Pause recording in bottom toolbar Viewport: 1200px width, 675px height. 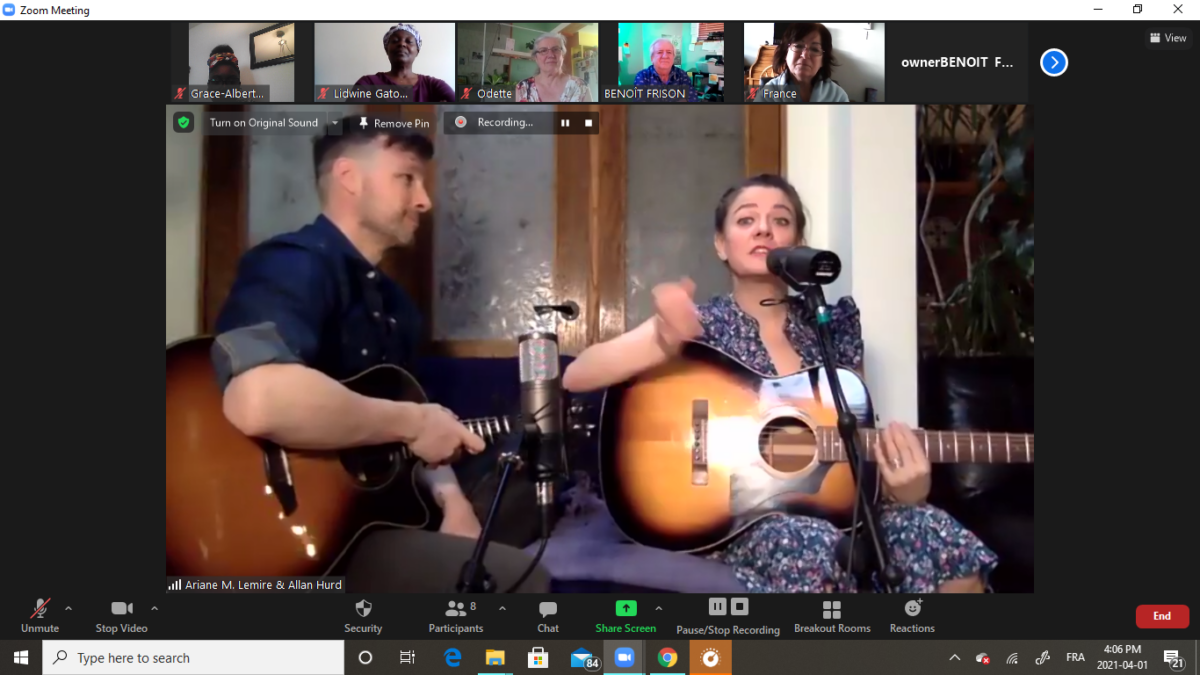click(717, 607)
